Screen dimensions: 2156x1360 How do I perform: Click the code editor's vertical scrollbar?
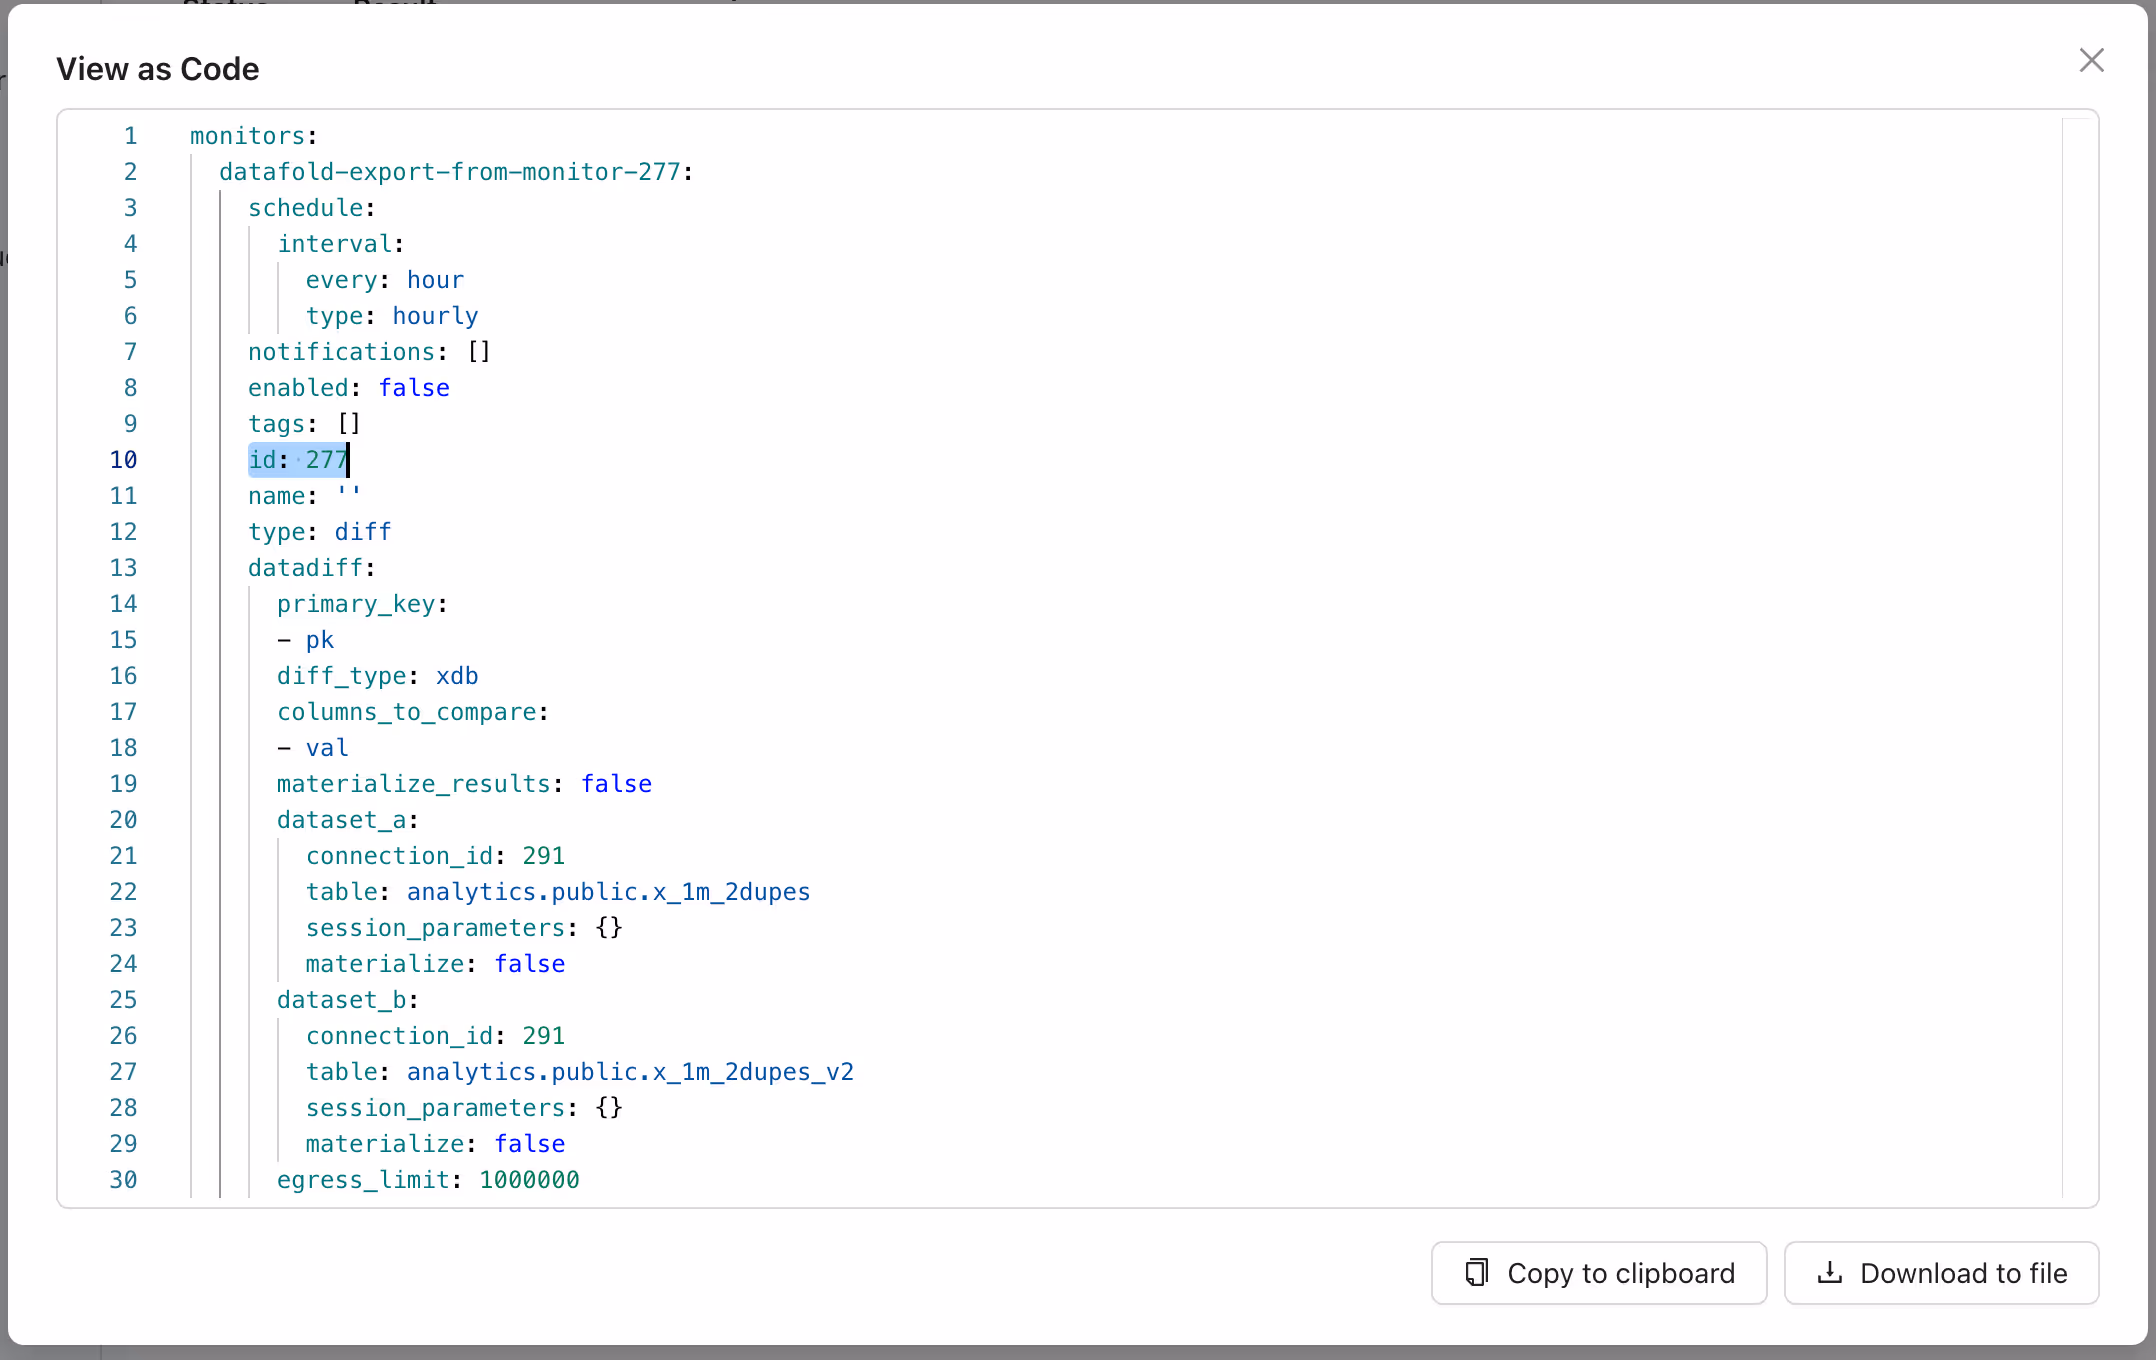tap(2079, 658)
